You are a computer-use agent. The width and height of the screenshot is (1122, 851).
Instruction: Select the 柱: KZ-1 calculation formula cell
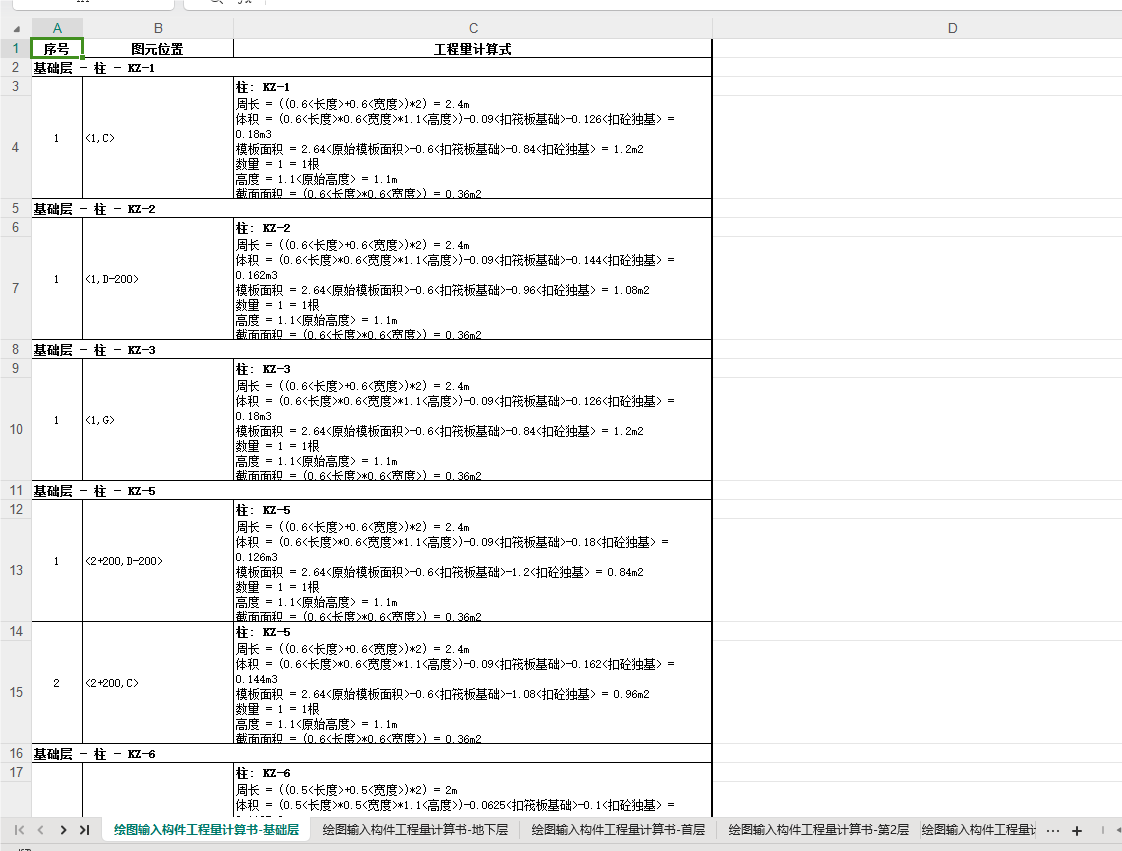pyautogui.click(x=473, y=138)
